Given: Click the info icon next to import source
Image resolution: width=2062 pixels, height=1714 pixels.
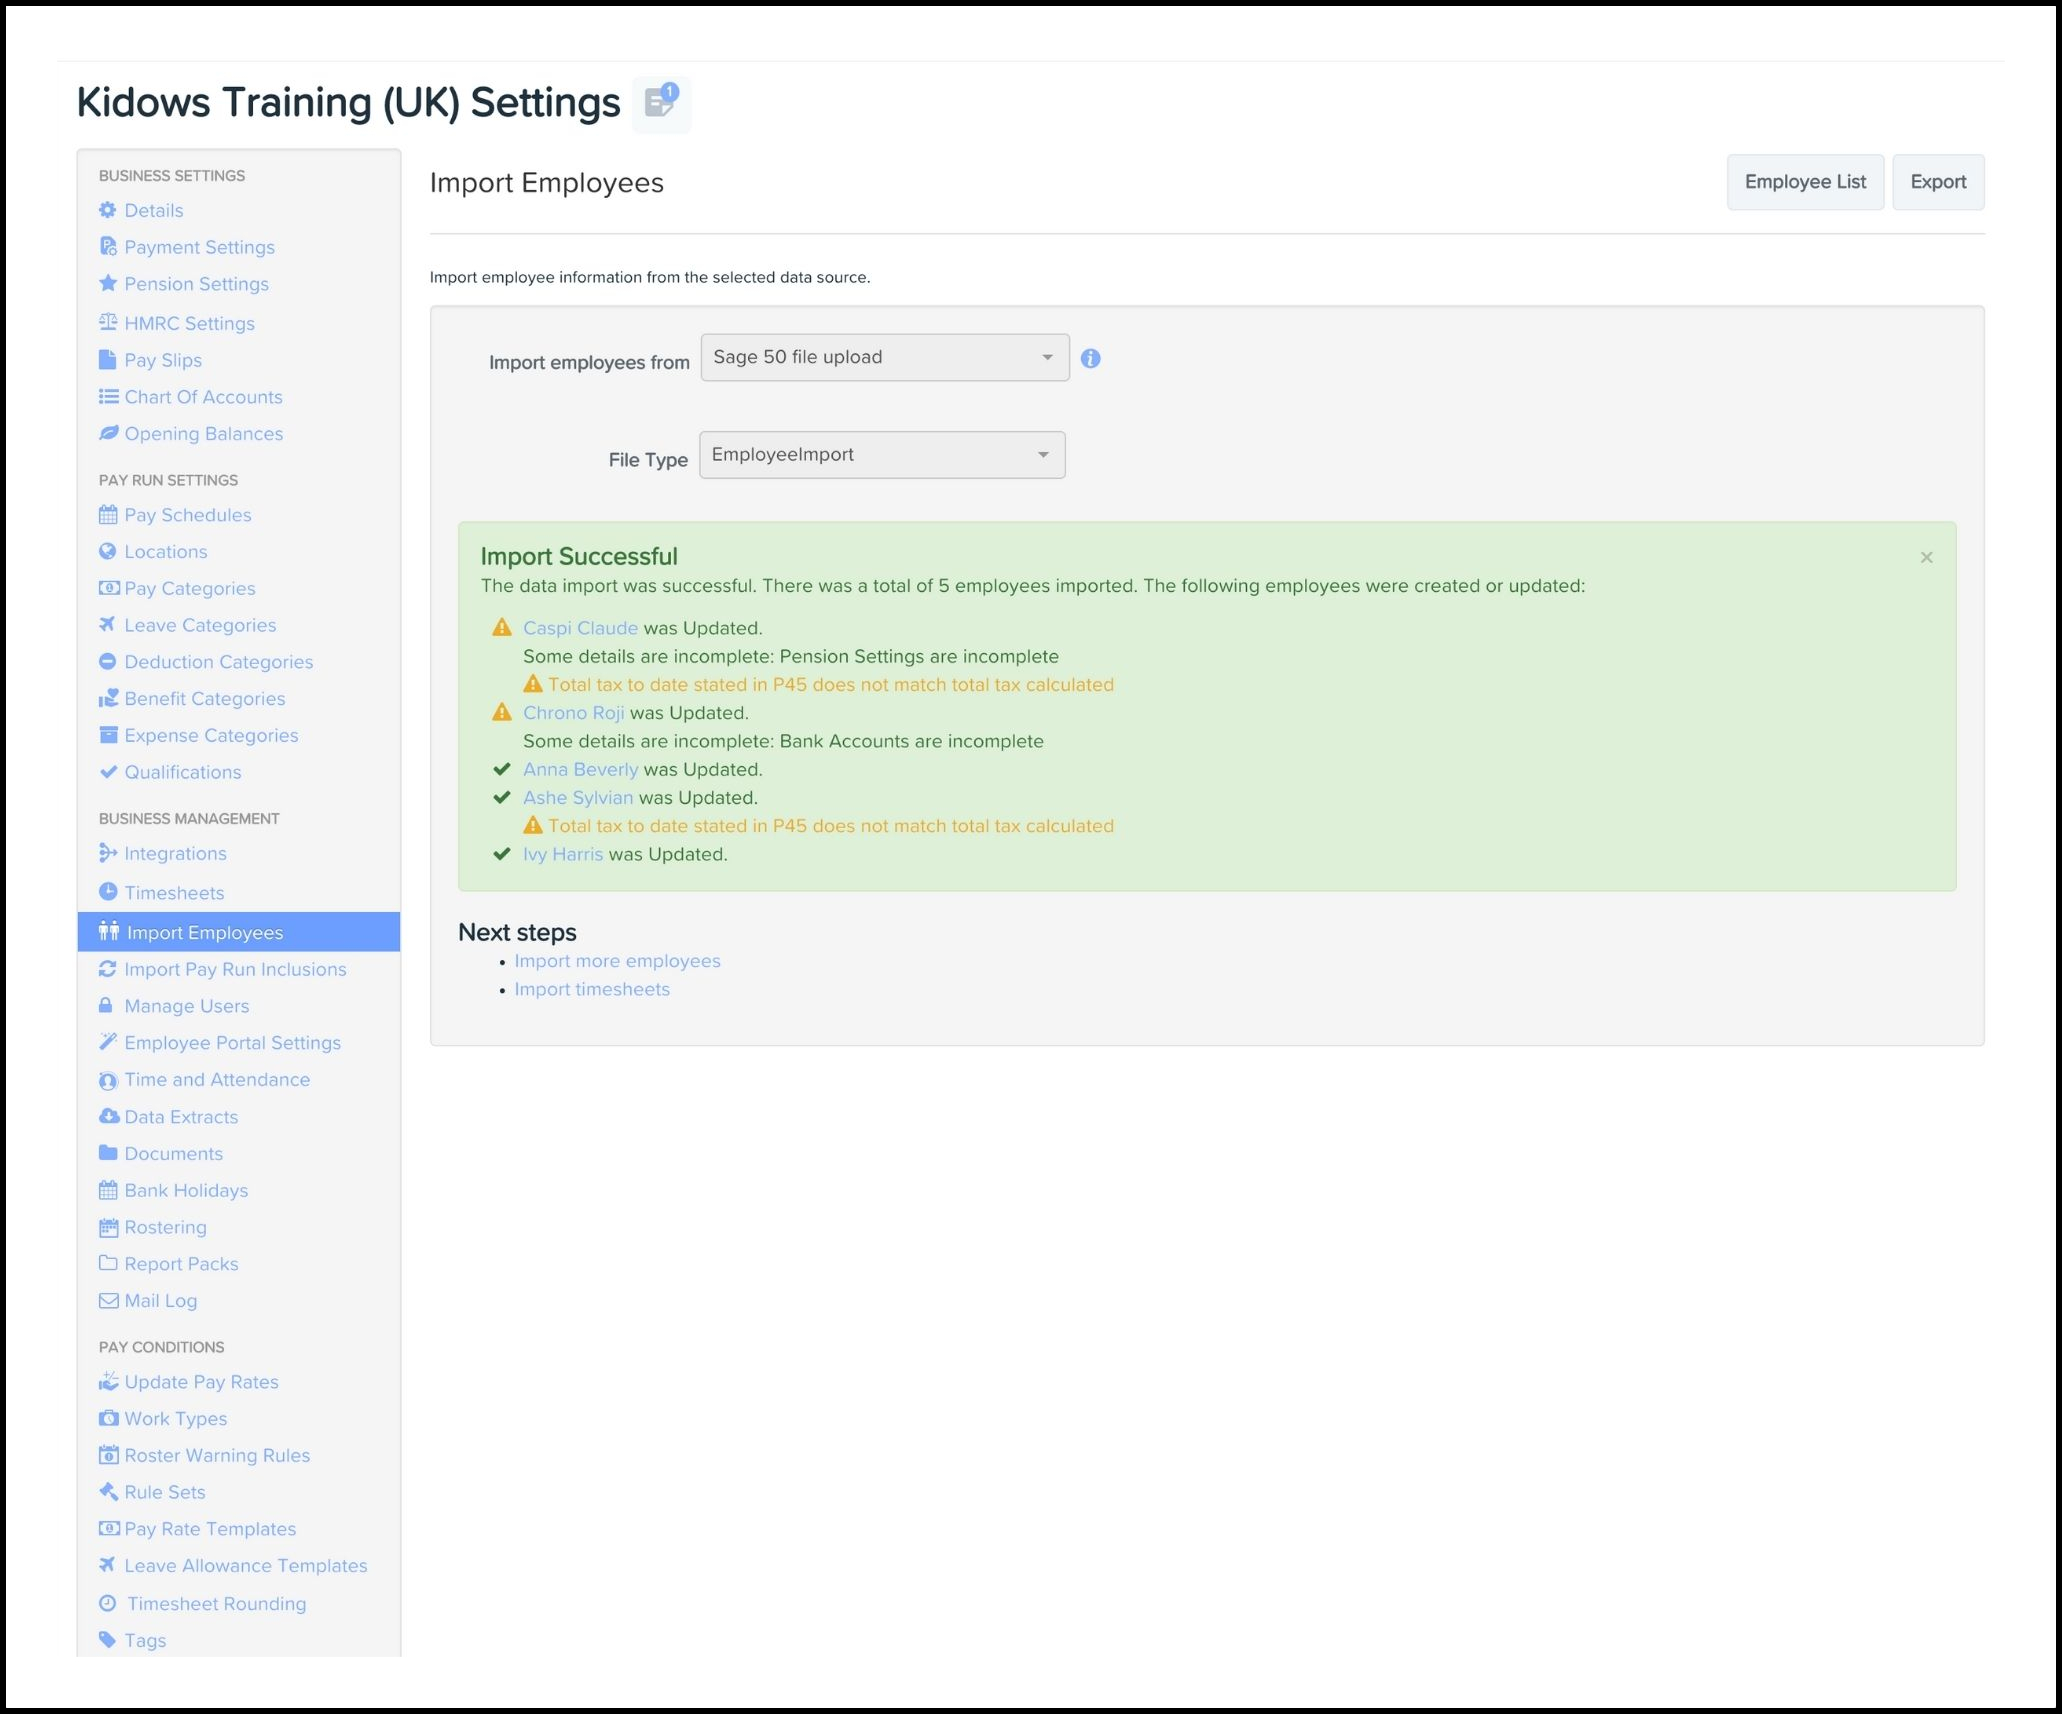Looking at the screenshot, I should tap(1090, 359).
